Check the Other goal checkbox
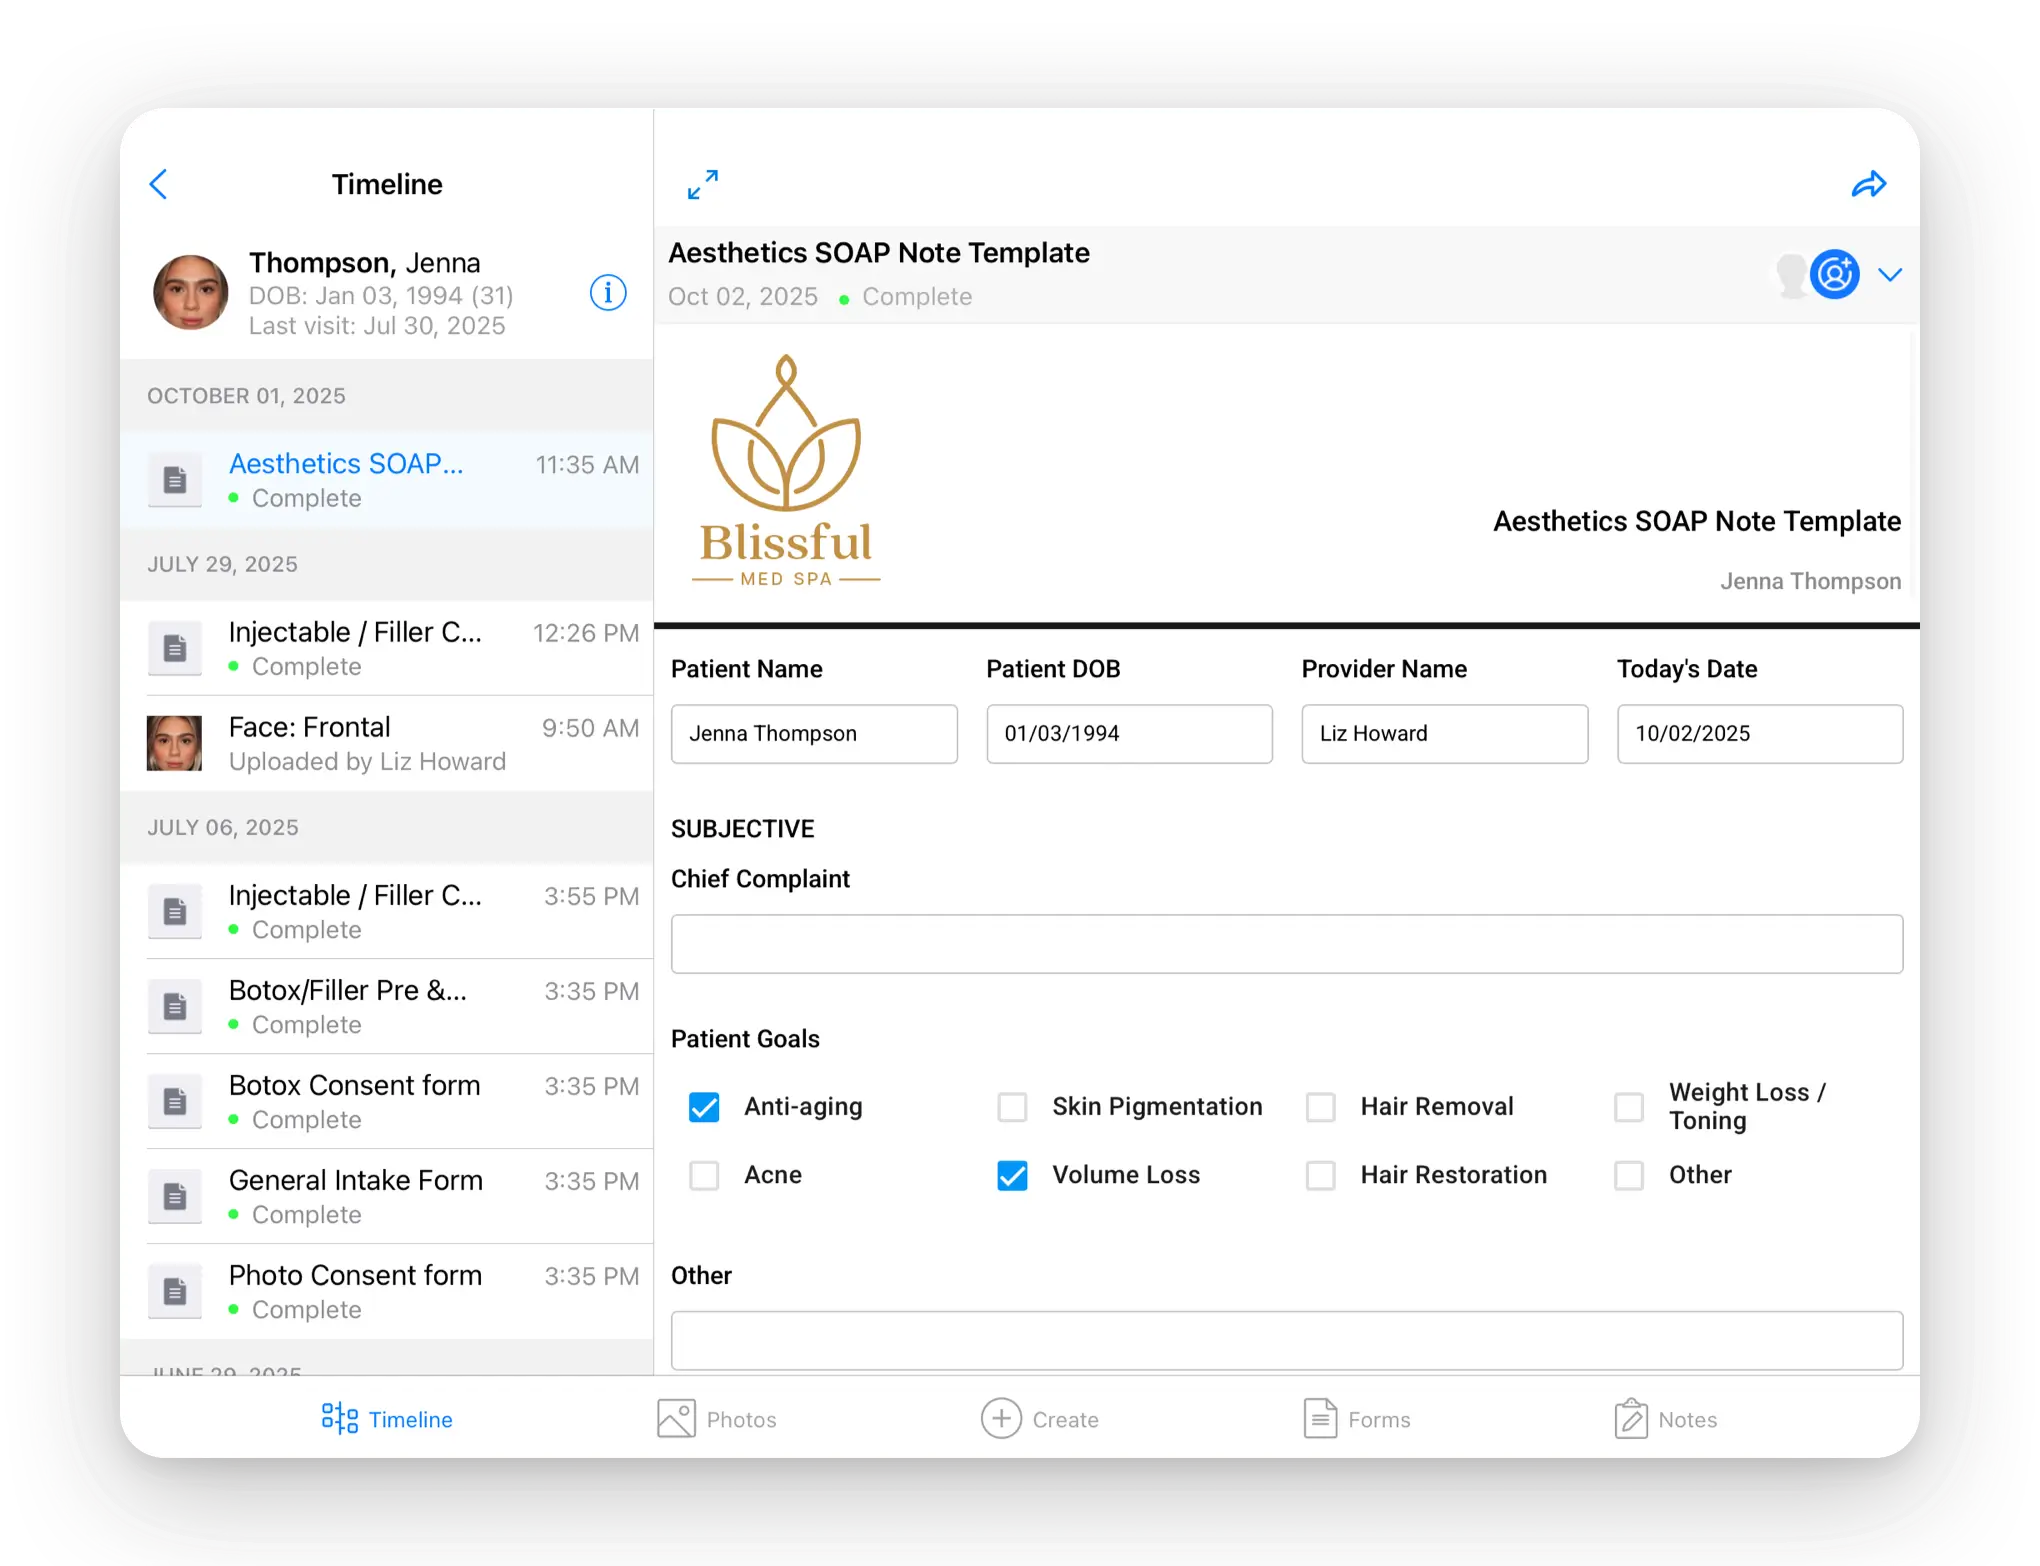 tap(1629, 1175)
